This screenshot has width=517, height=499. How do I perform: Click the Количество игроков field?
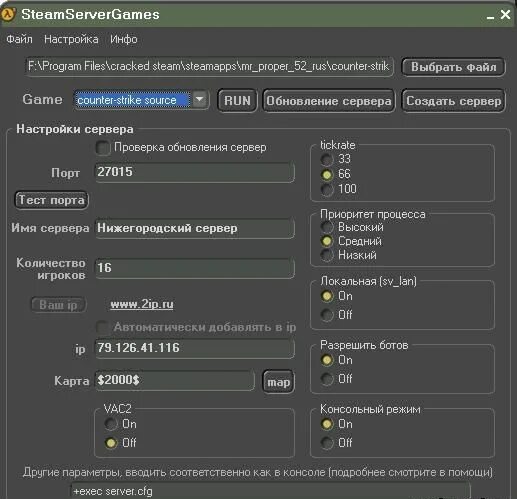[195, 268]
